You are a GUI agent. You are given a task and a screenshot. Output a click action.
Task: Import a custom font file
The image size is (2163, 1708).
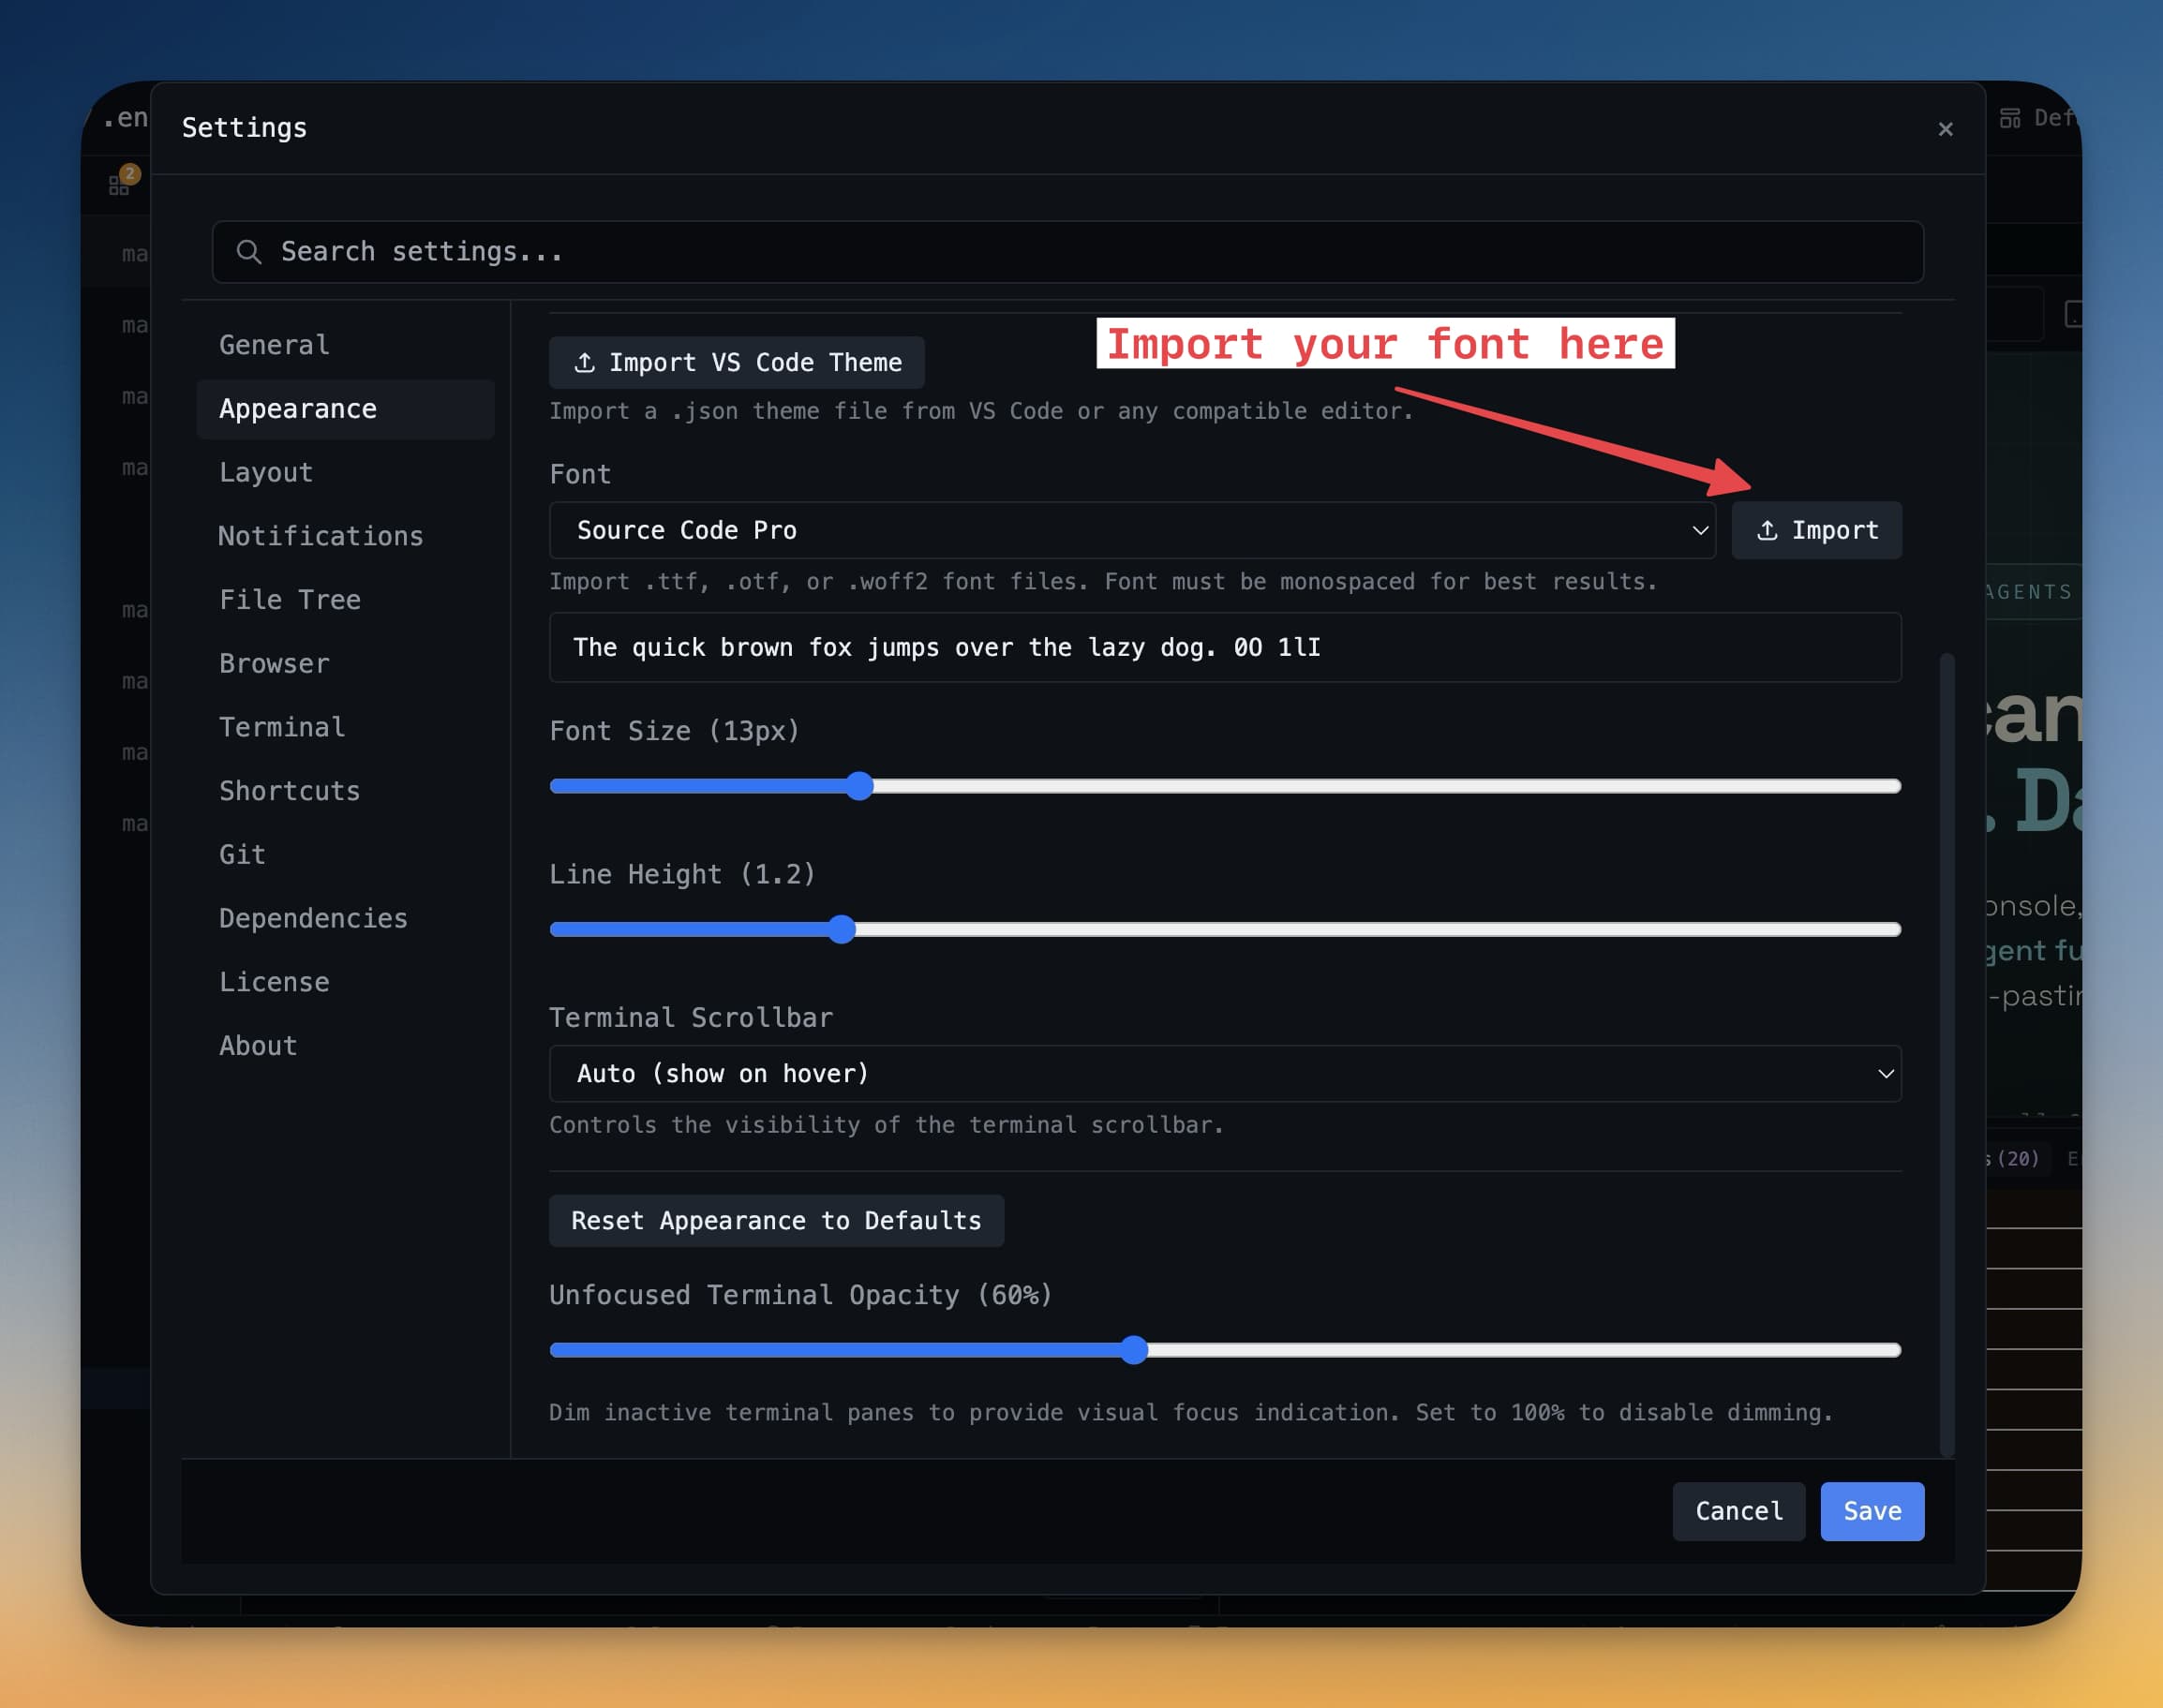click(1816, 530)
